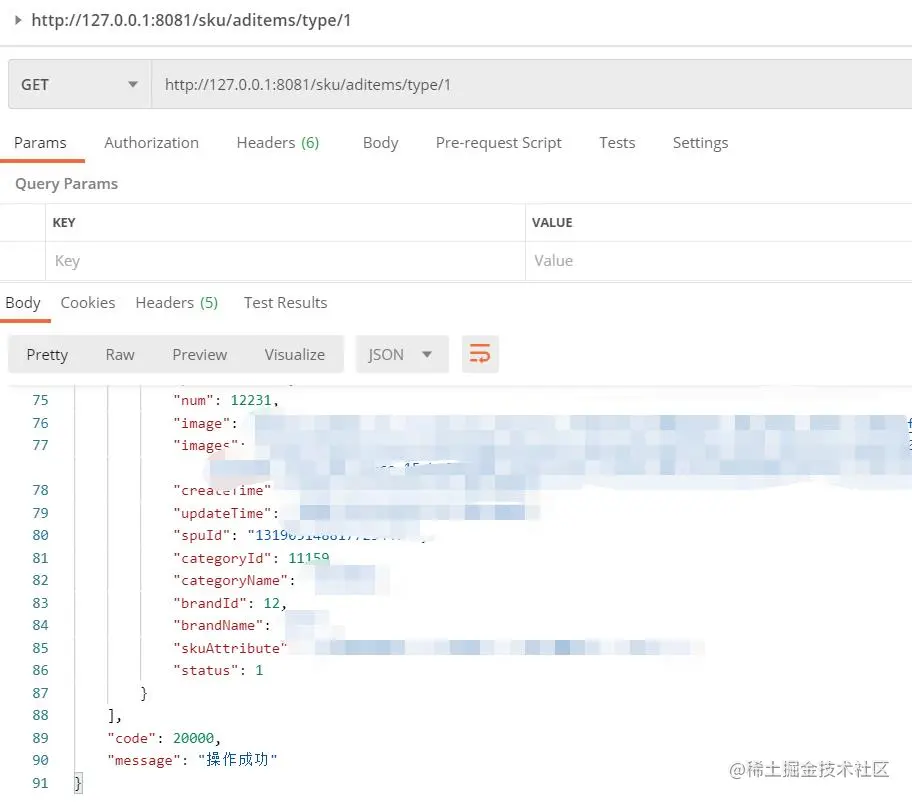
Task: Click line number 91
Action: pos(40,783)
